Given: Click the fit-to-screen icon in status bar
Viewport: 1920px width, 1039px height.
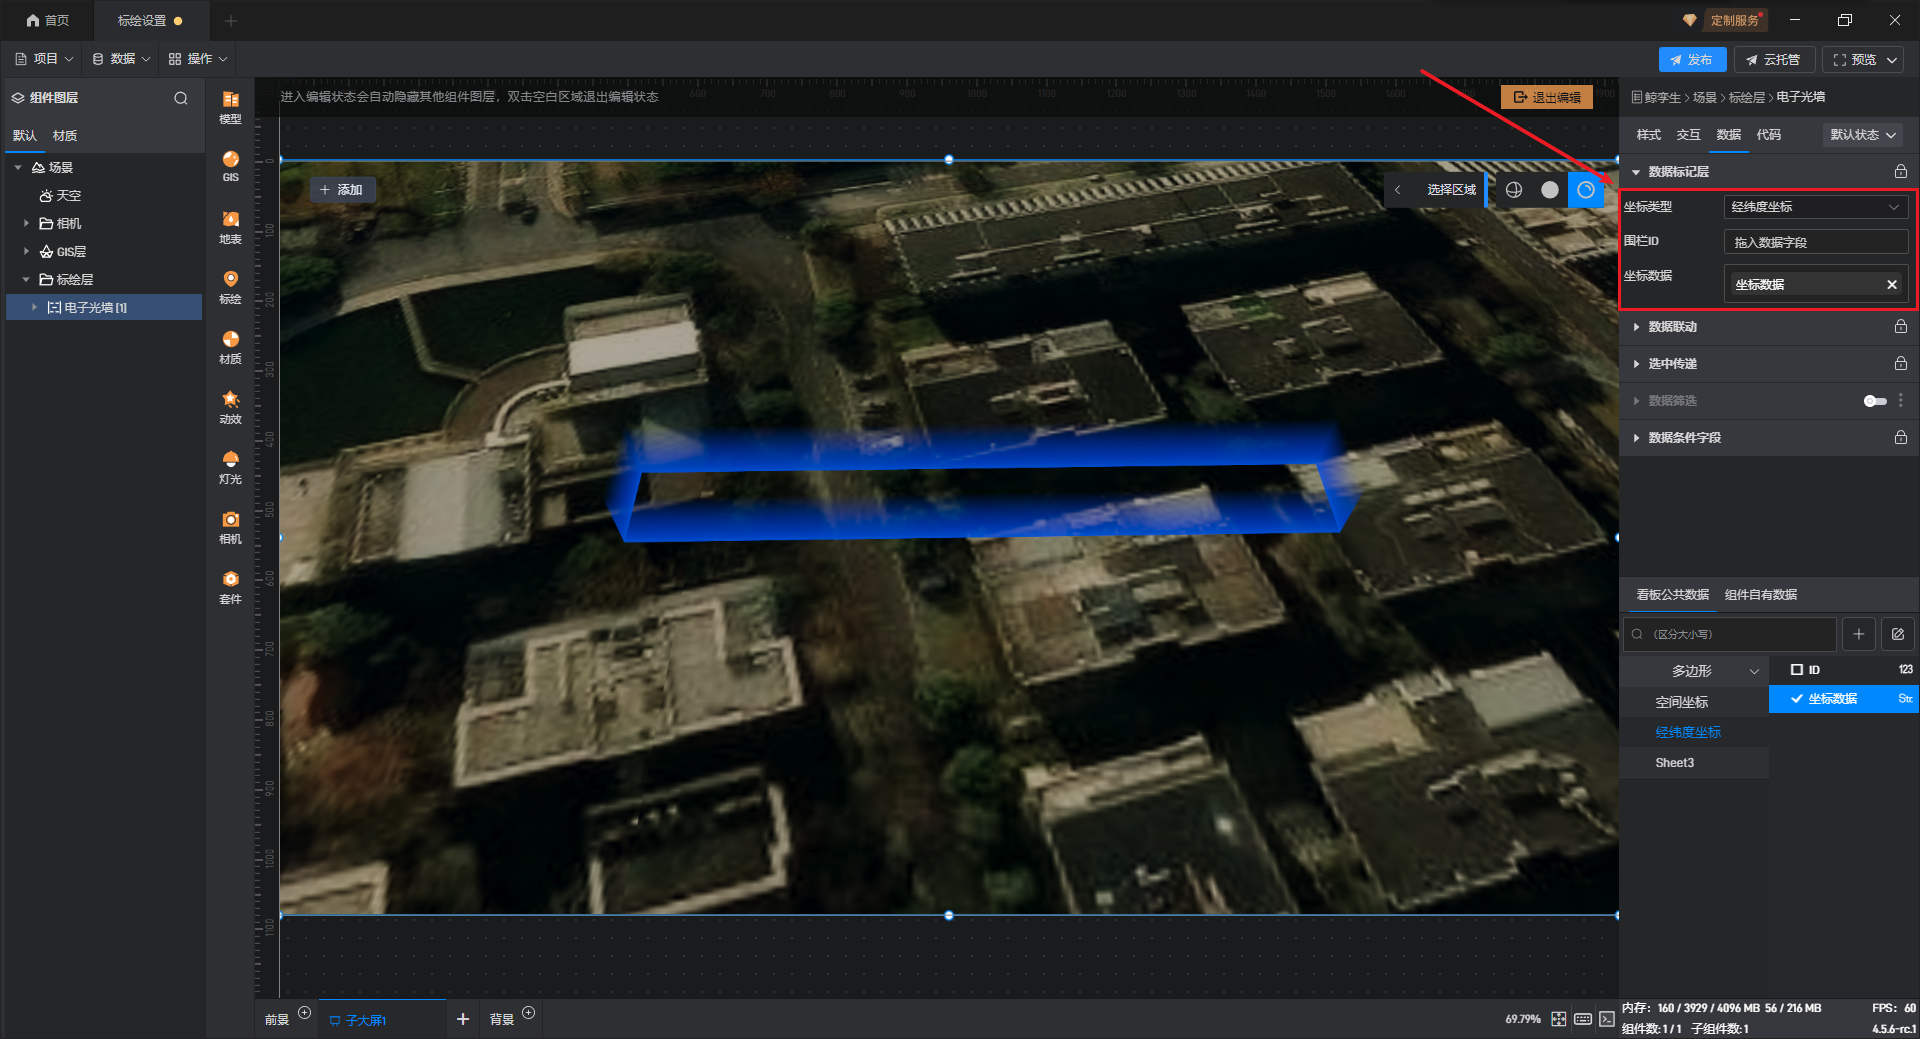Looking at the screenshot, I should click(x=1559, y=1019).
